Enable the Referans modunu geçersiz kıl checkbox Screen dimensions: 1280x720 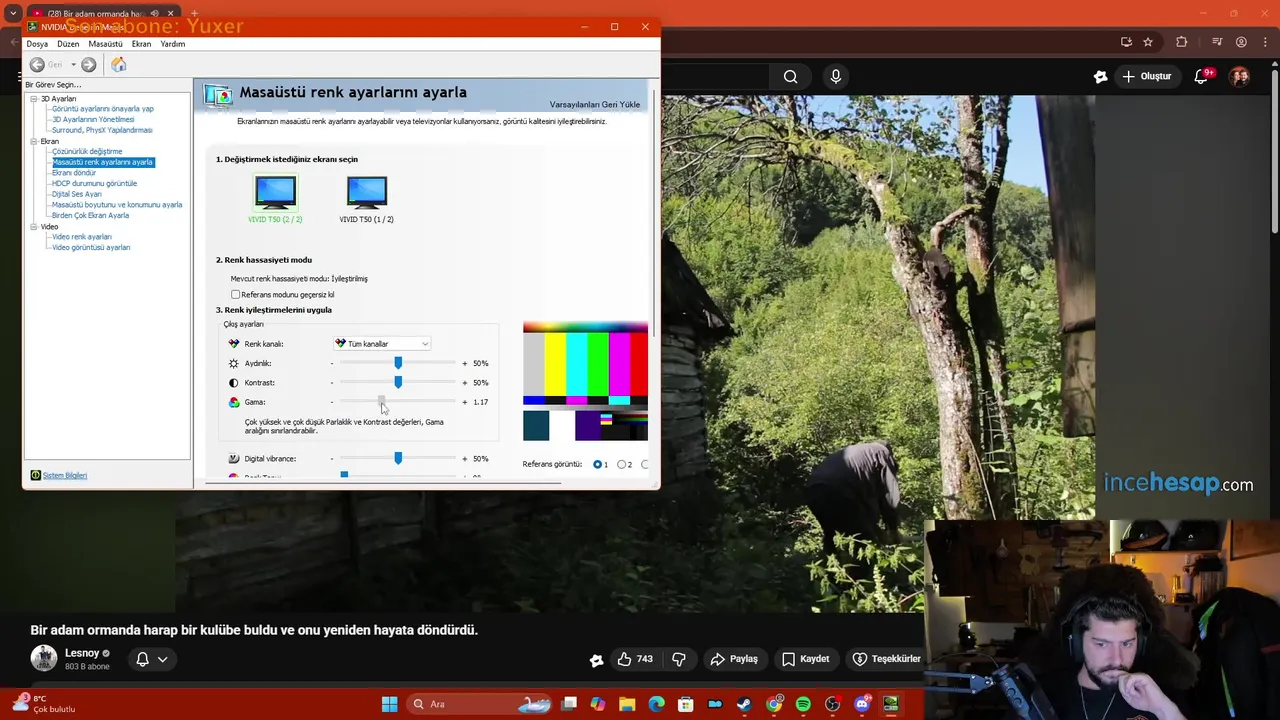236,295
